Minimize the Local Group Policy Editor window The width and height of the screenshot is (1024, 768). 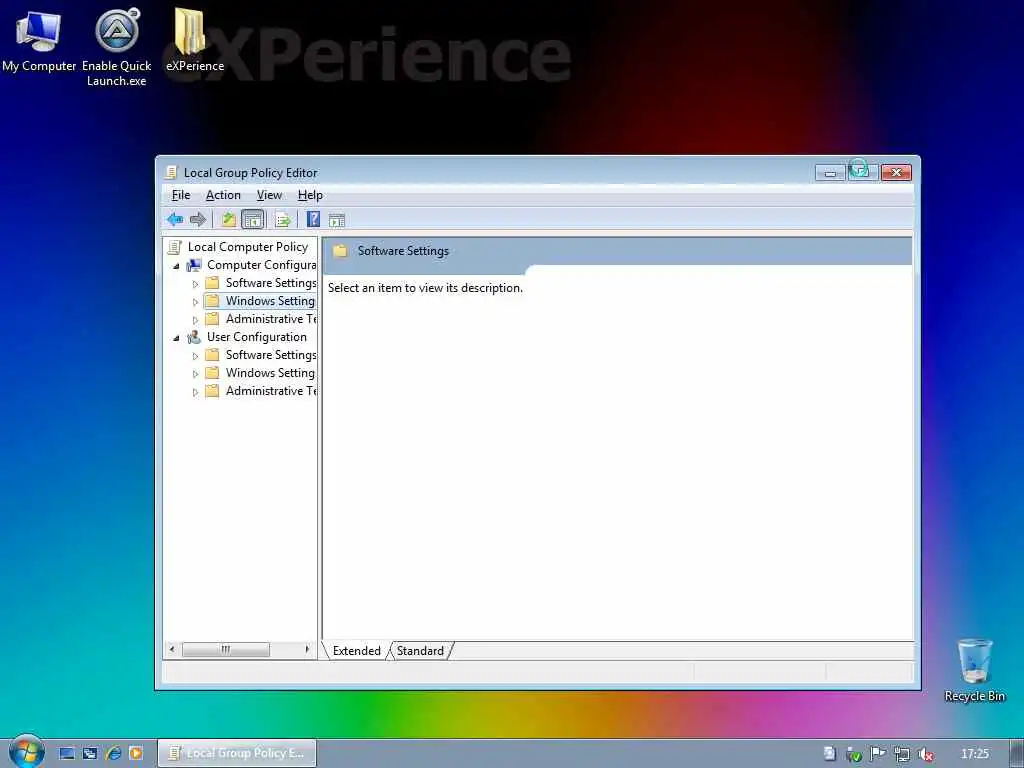click(x=830, y=172)
